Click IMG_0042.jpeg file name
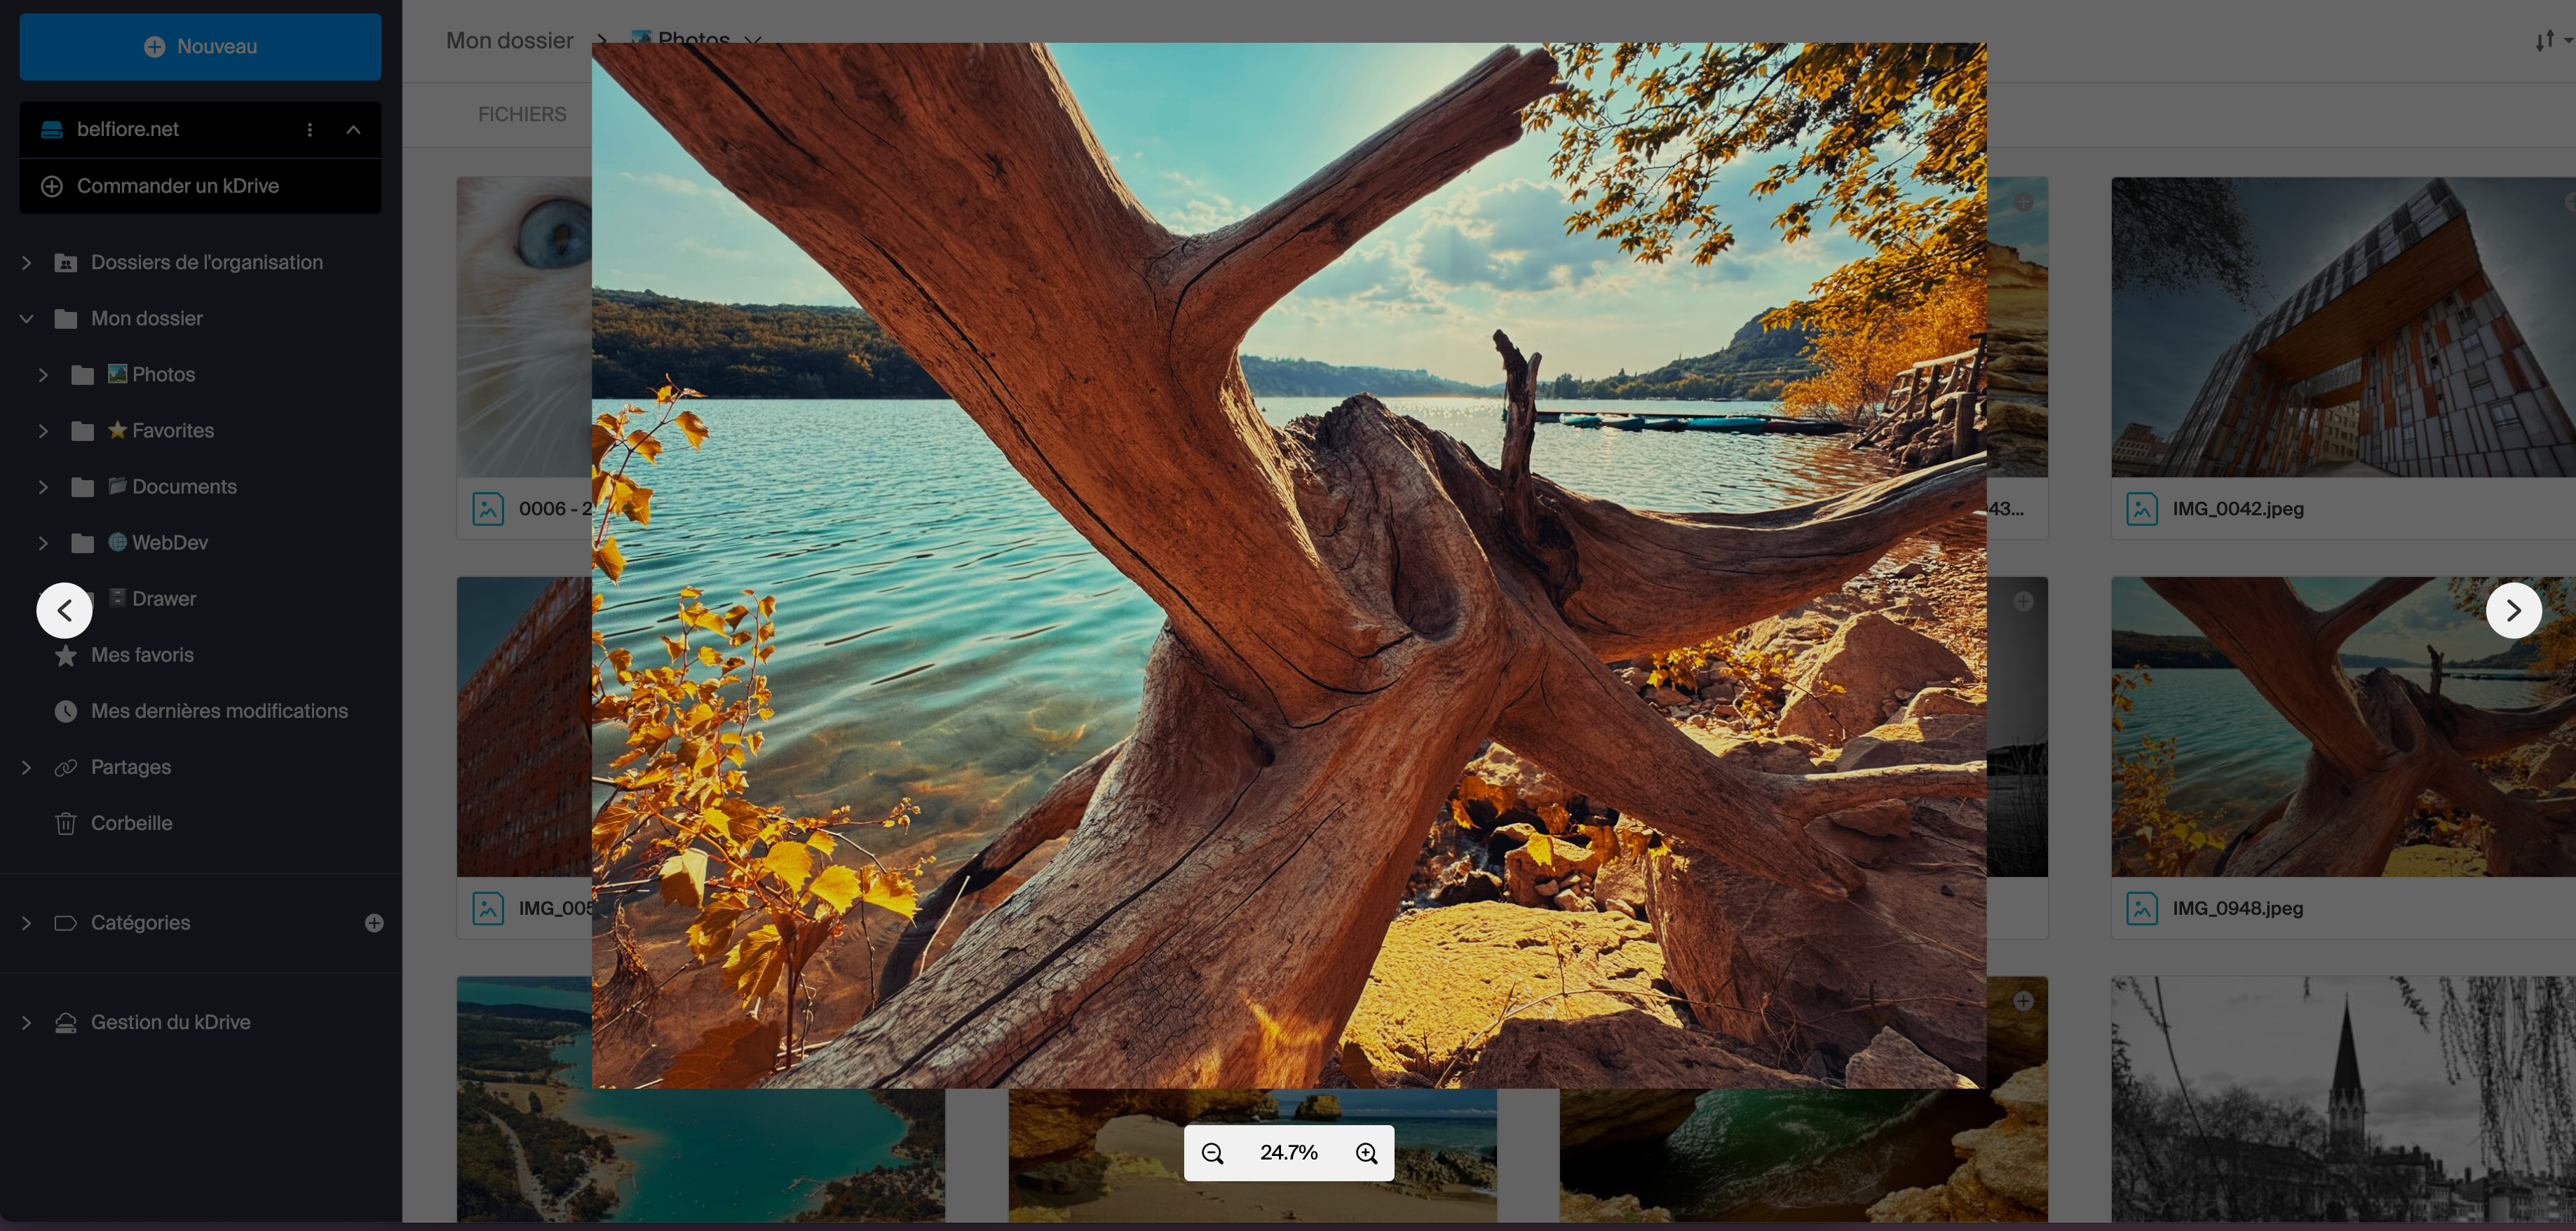Viewport: 2576px width, 1231px height. click(2238, 509)
